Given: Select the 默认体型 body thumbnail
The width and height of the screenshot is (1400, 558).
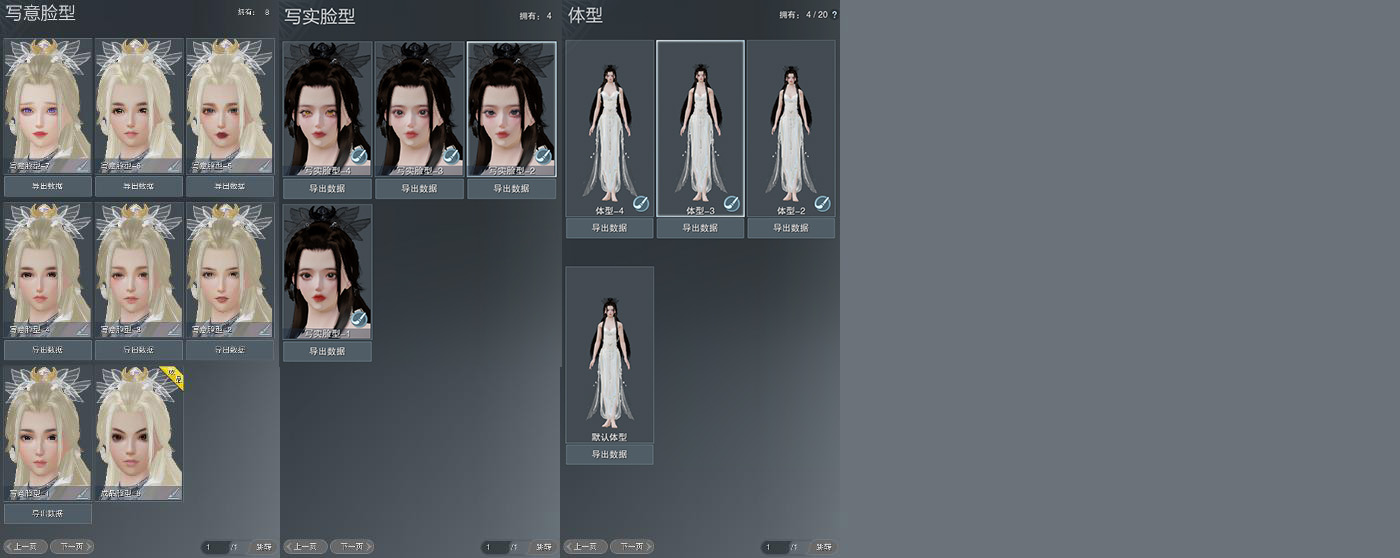Looking at the screenshot, I should 609,355.
